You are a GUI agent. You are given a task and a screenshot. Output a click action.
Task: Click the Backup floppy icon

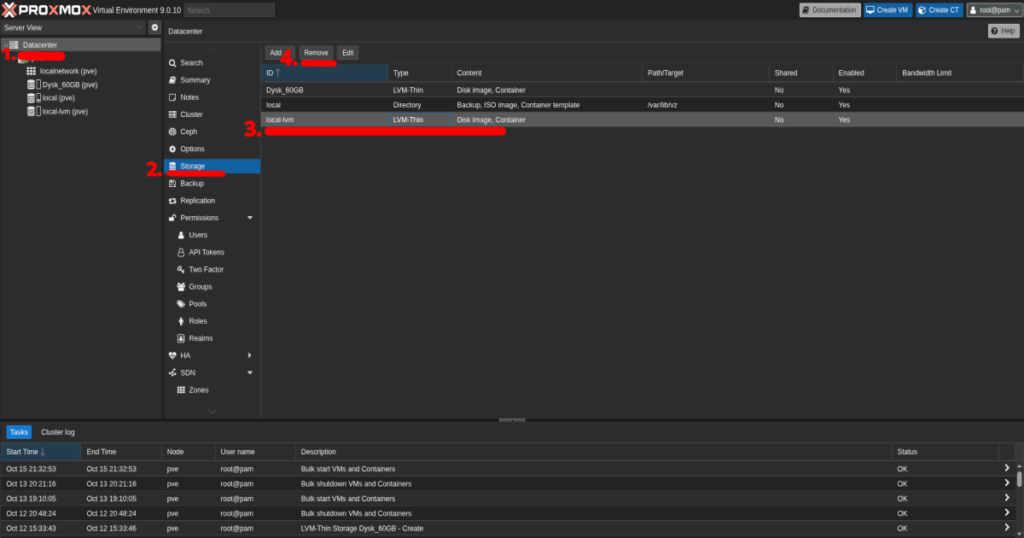172,183
